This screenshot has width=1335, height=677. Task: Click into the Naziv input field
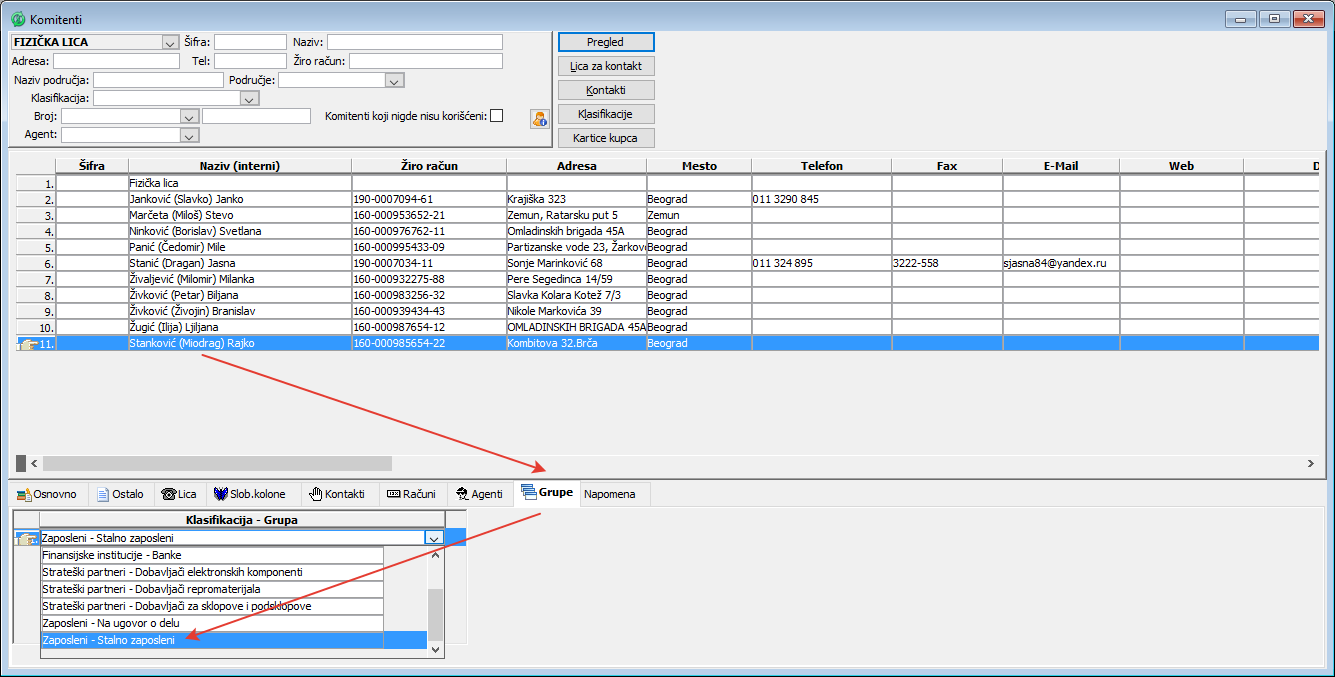[x=414, y=42]
